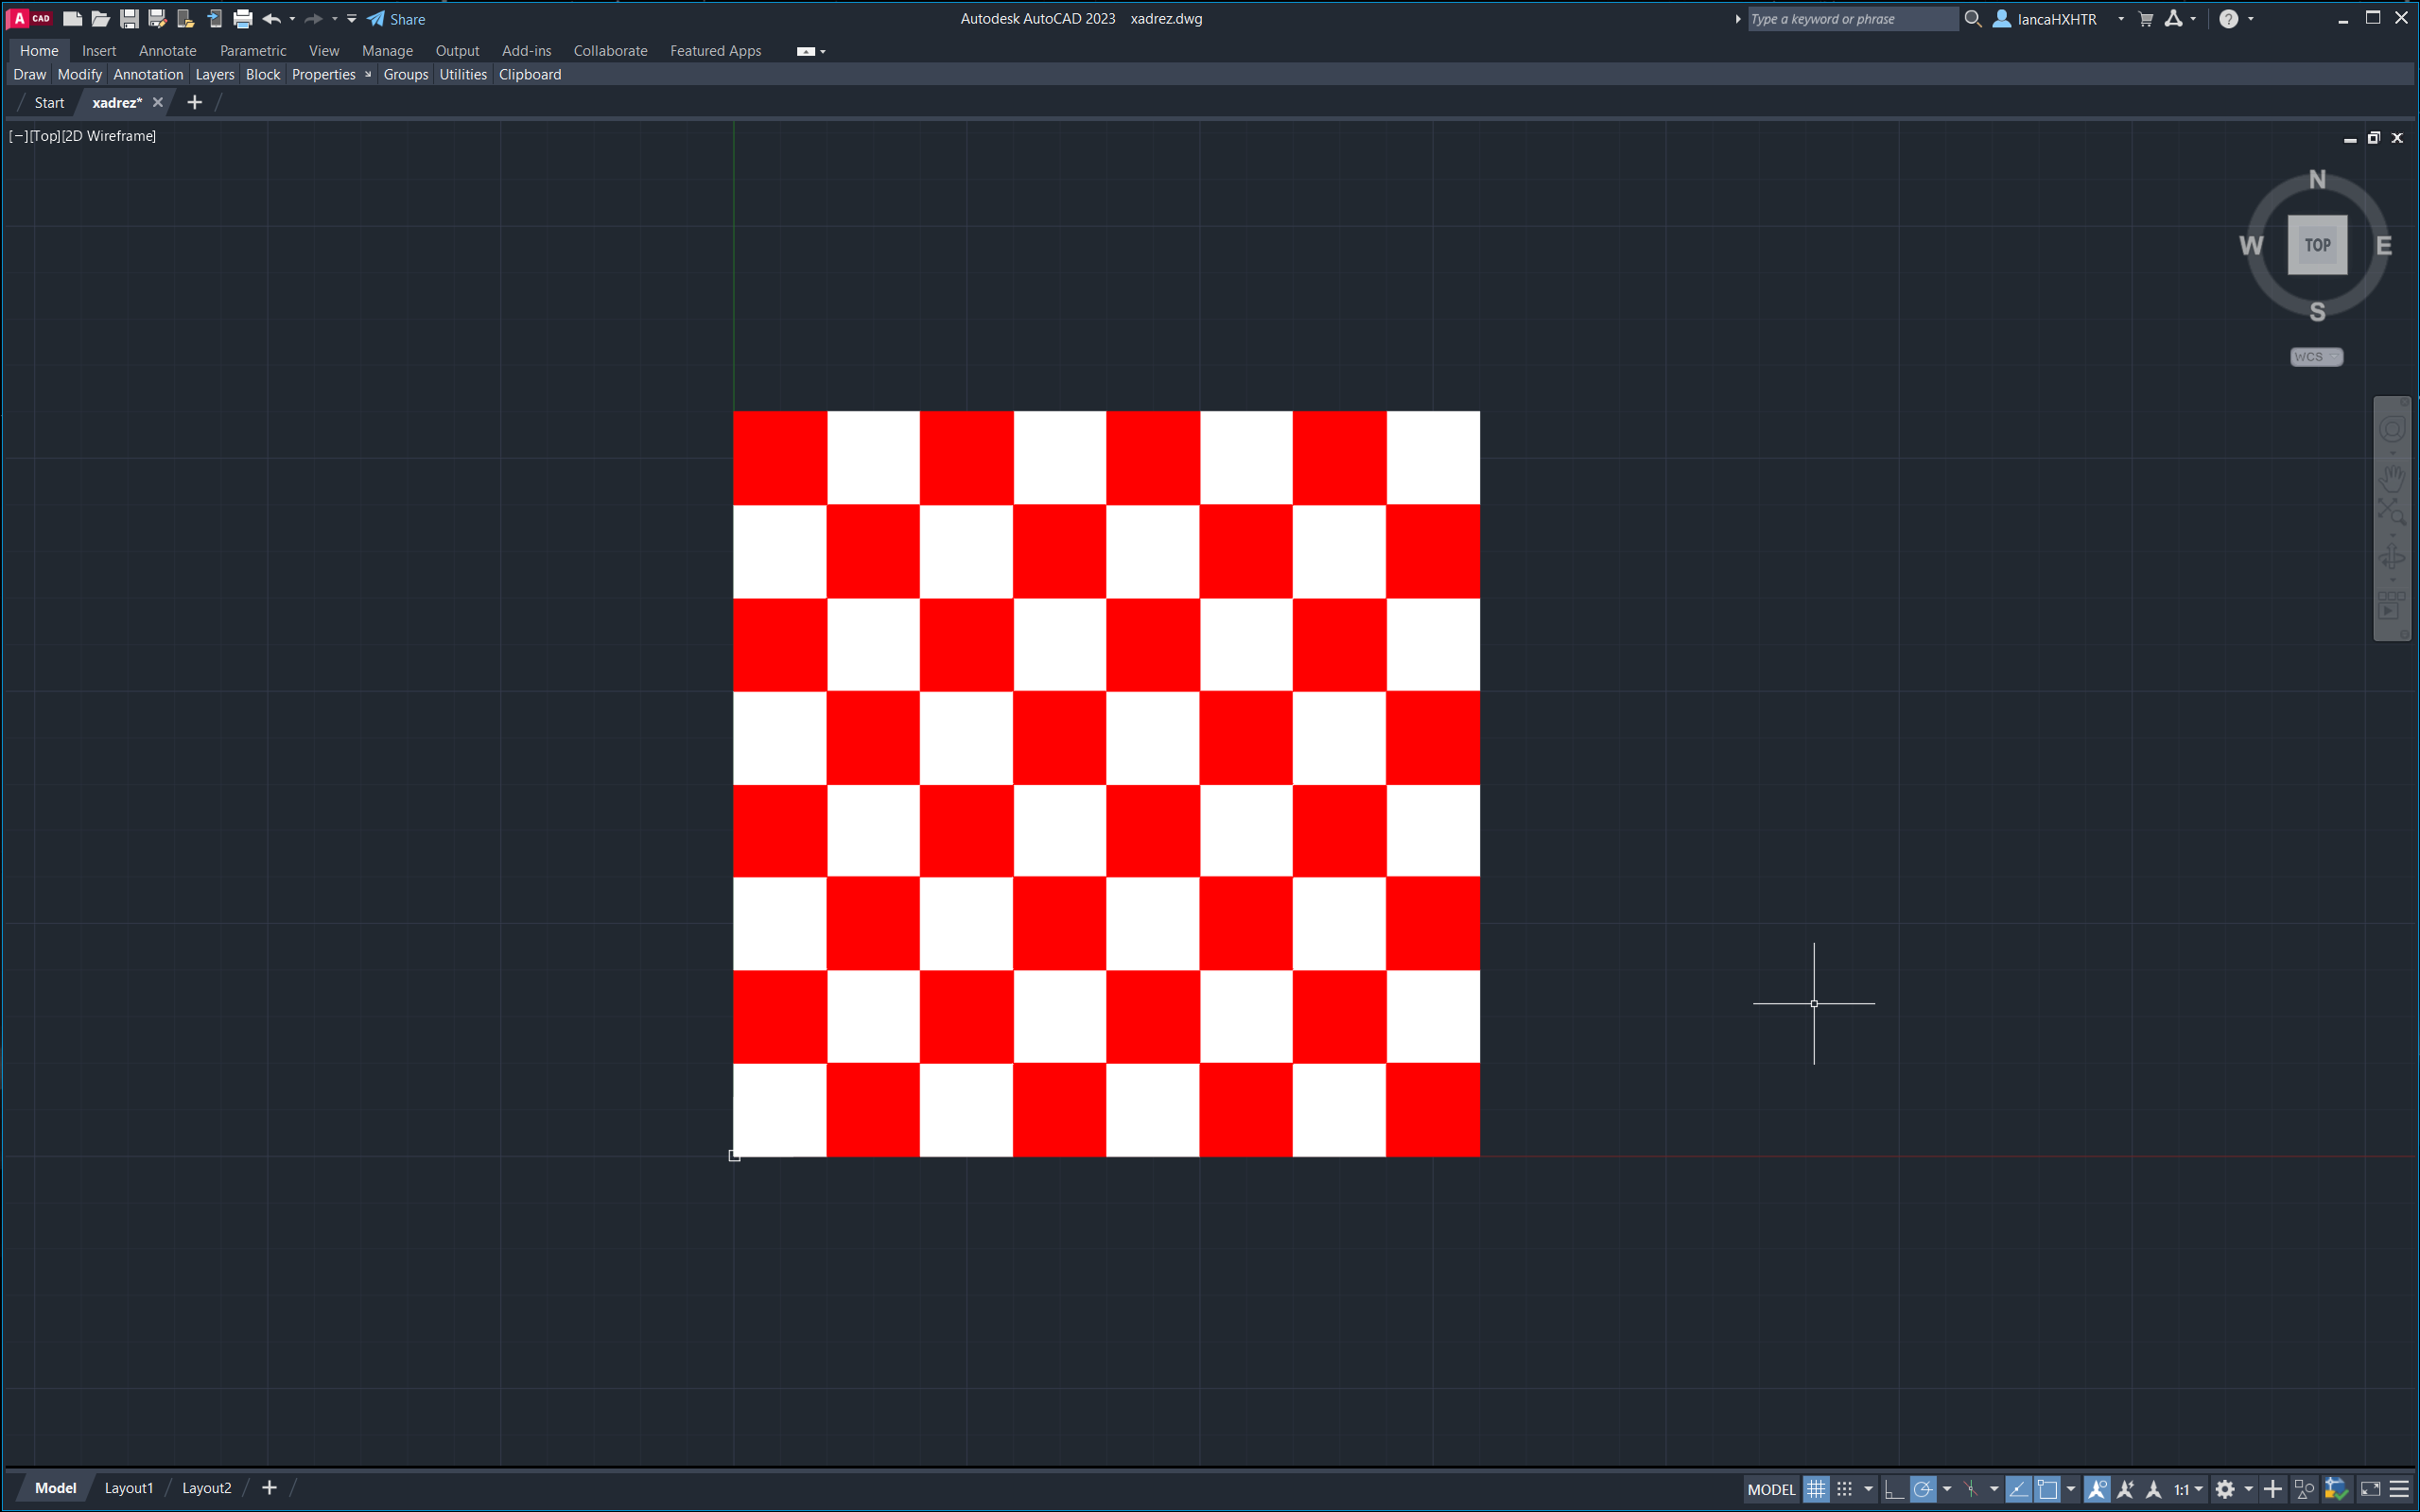This screenshot has height=1512, width=2420.
Task: Click the Workspace Switching gear icon
Action: point(2224,1489)
